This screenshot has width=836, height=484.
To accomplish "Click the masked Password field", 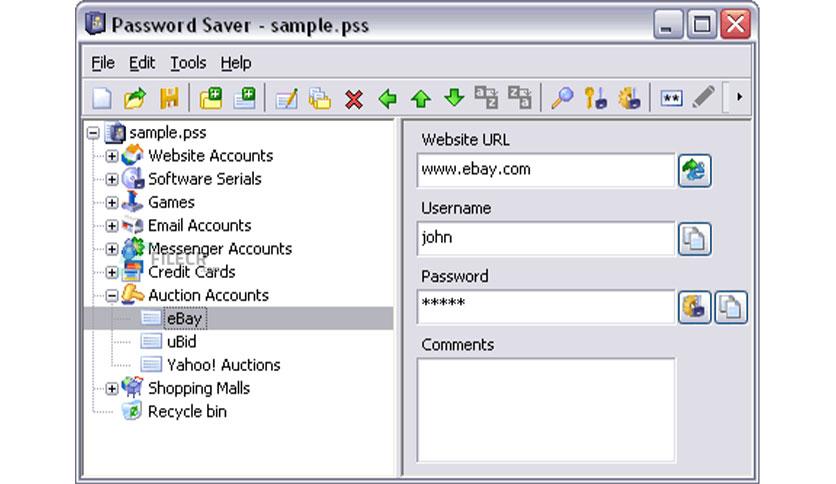I will coord(546,307).
